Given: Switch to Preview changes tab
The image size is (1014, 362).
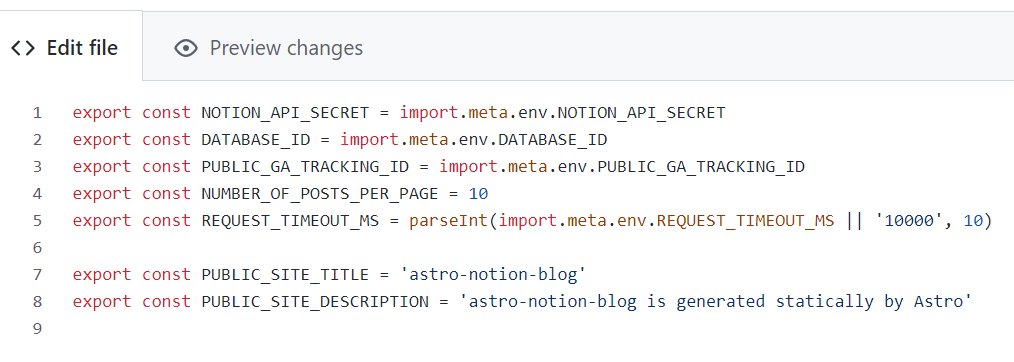Looking at the screenshot, I should click(x=268, y=48).
